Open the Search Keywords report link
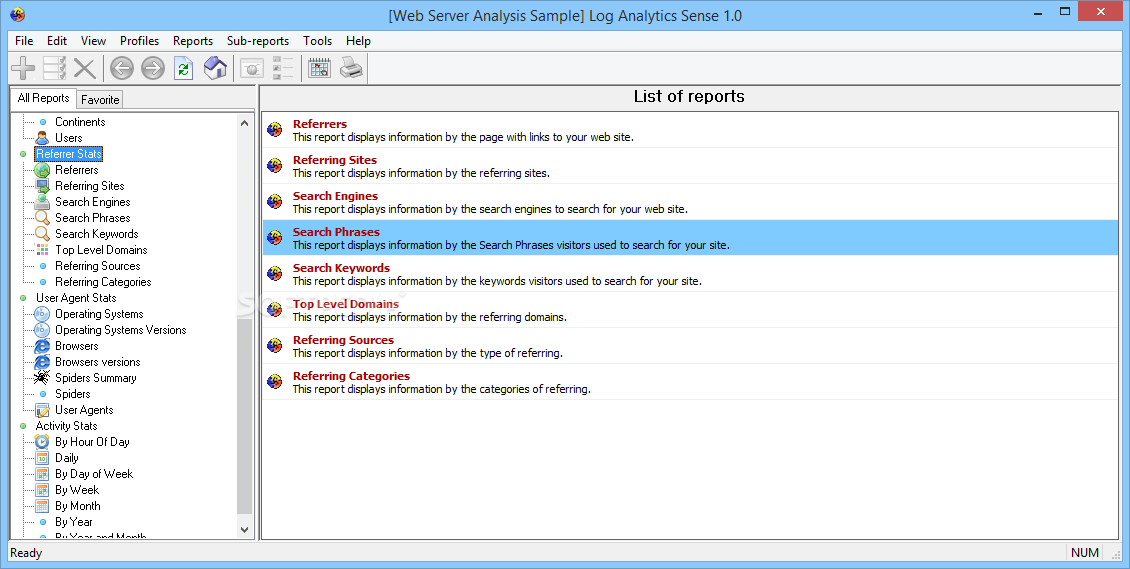 click(x=341, y=268)
